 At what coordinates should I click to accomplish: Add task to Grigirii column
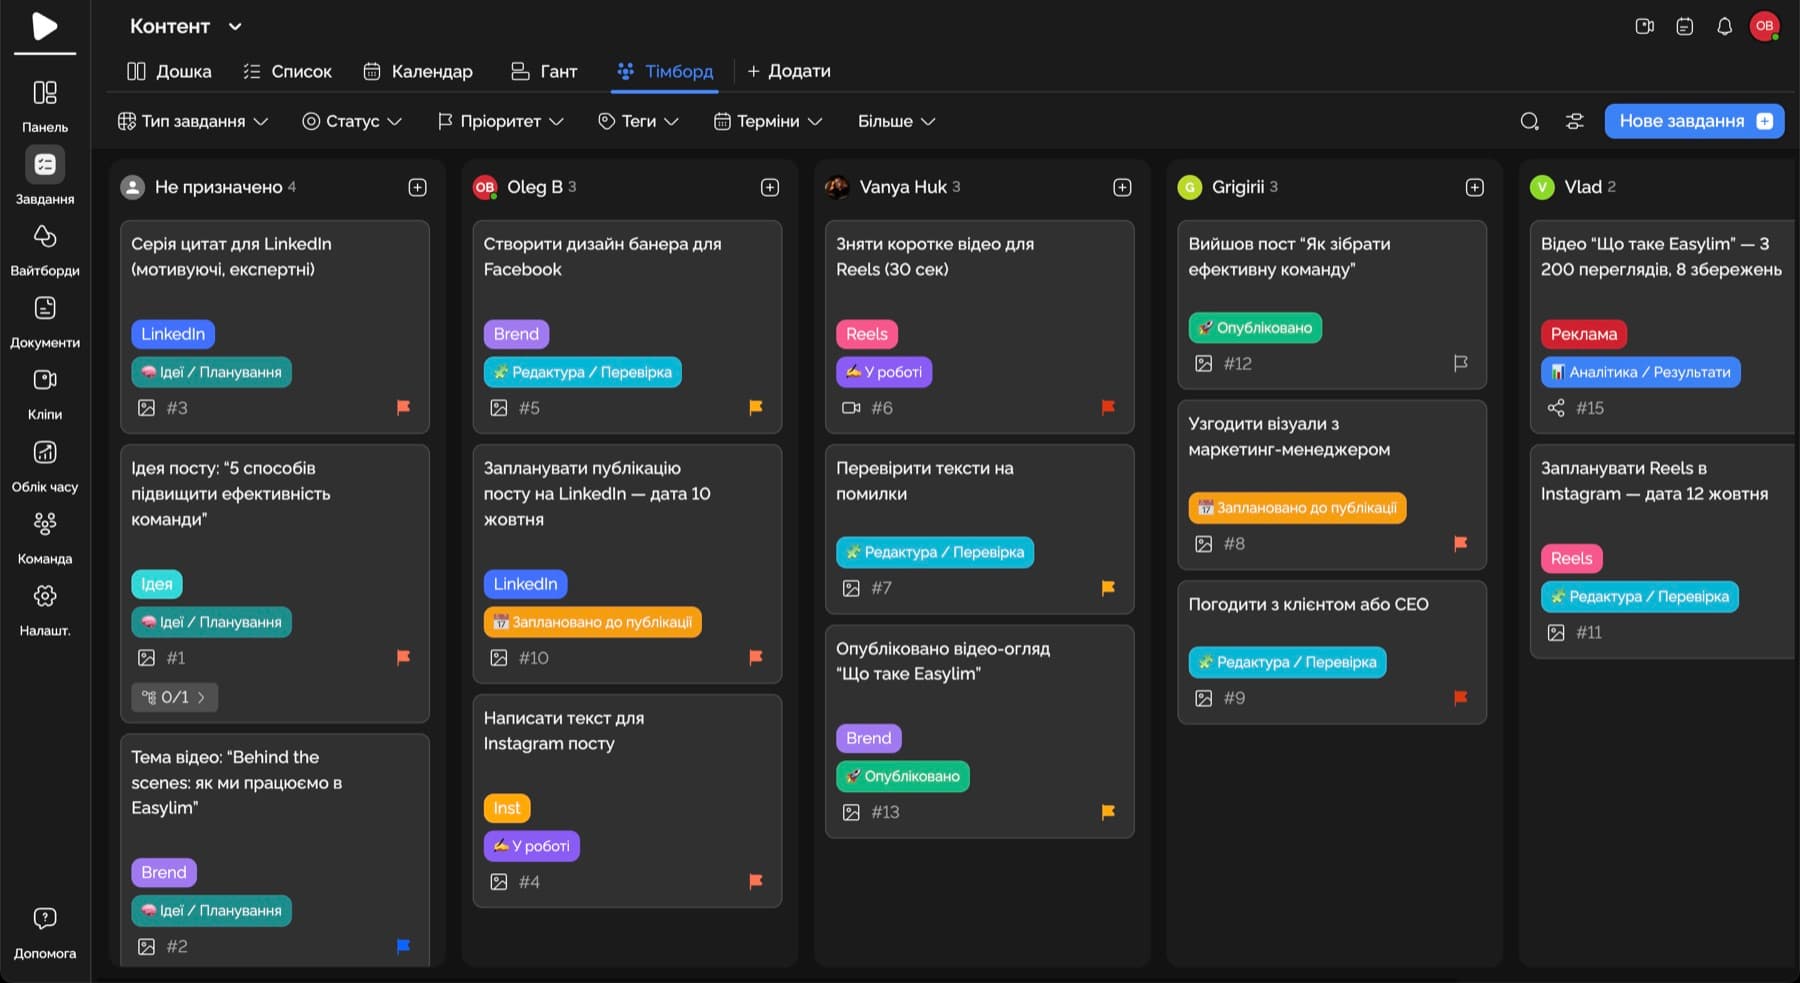(x=1474, y=187)
